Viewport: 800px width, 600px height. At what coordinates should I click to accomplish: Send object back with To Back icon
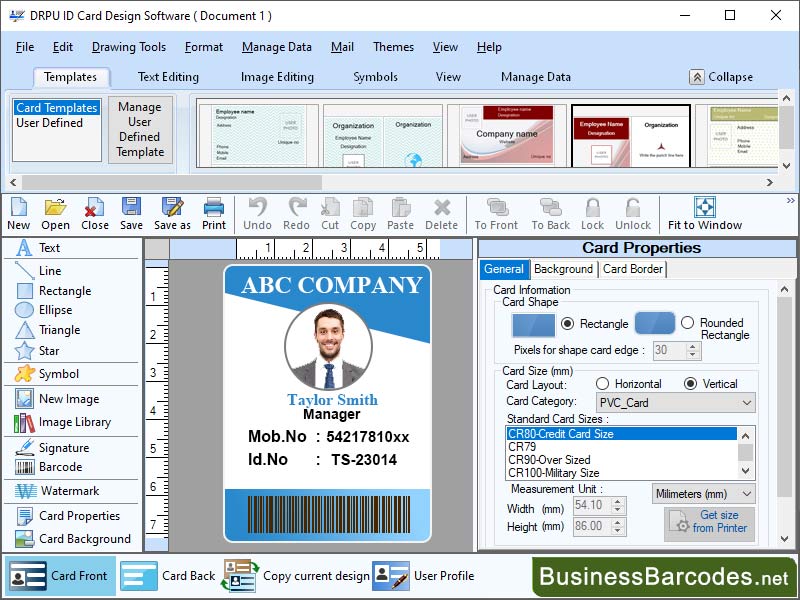tap(551, 214)
